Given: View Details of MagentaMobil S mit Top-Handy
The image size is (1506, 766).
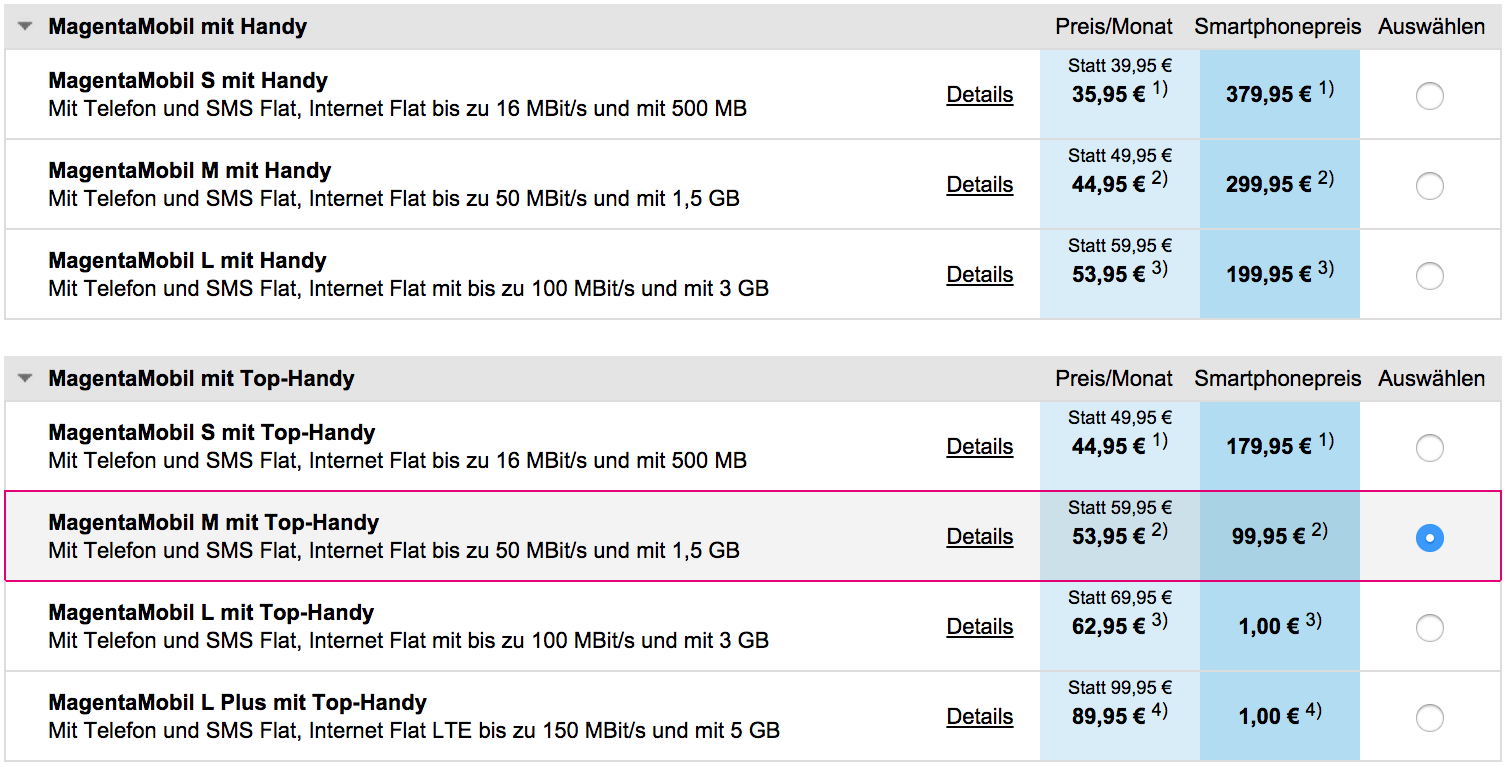Looking at the screenshot, I should (980, 447).
